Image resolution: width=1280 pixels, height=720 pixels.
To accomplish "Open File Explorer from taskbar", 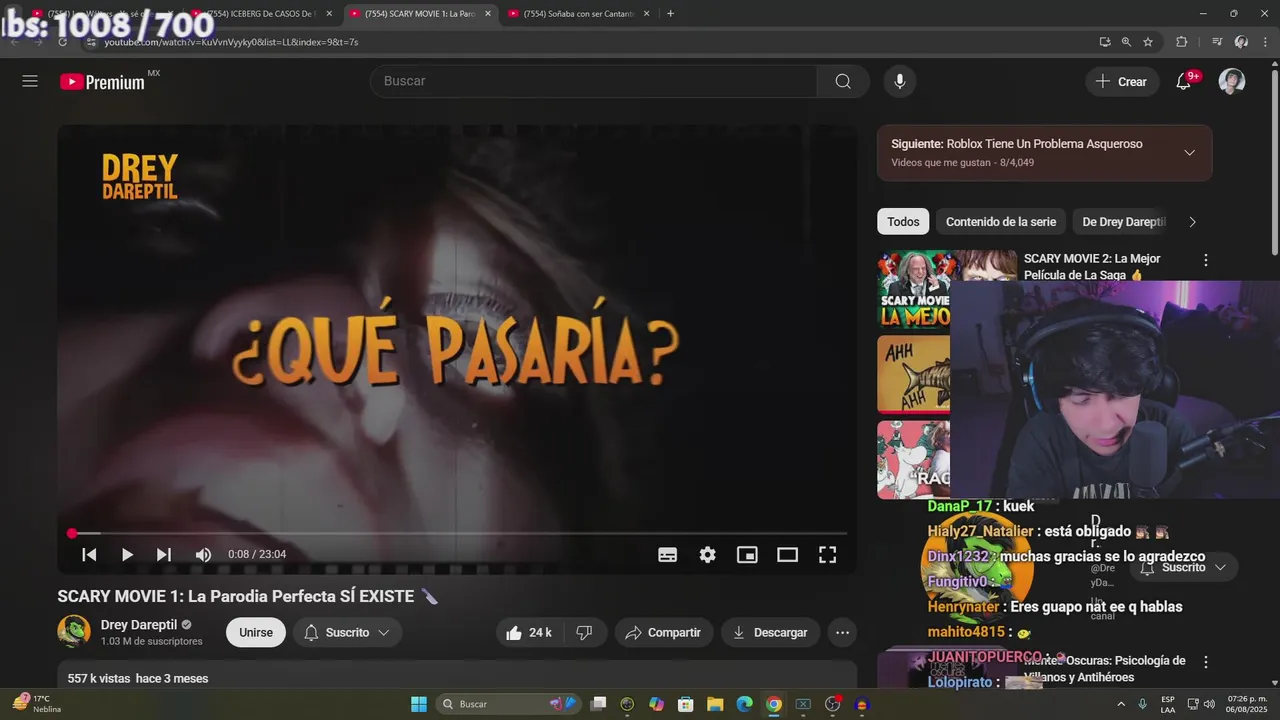I will tap(716, 704).
